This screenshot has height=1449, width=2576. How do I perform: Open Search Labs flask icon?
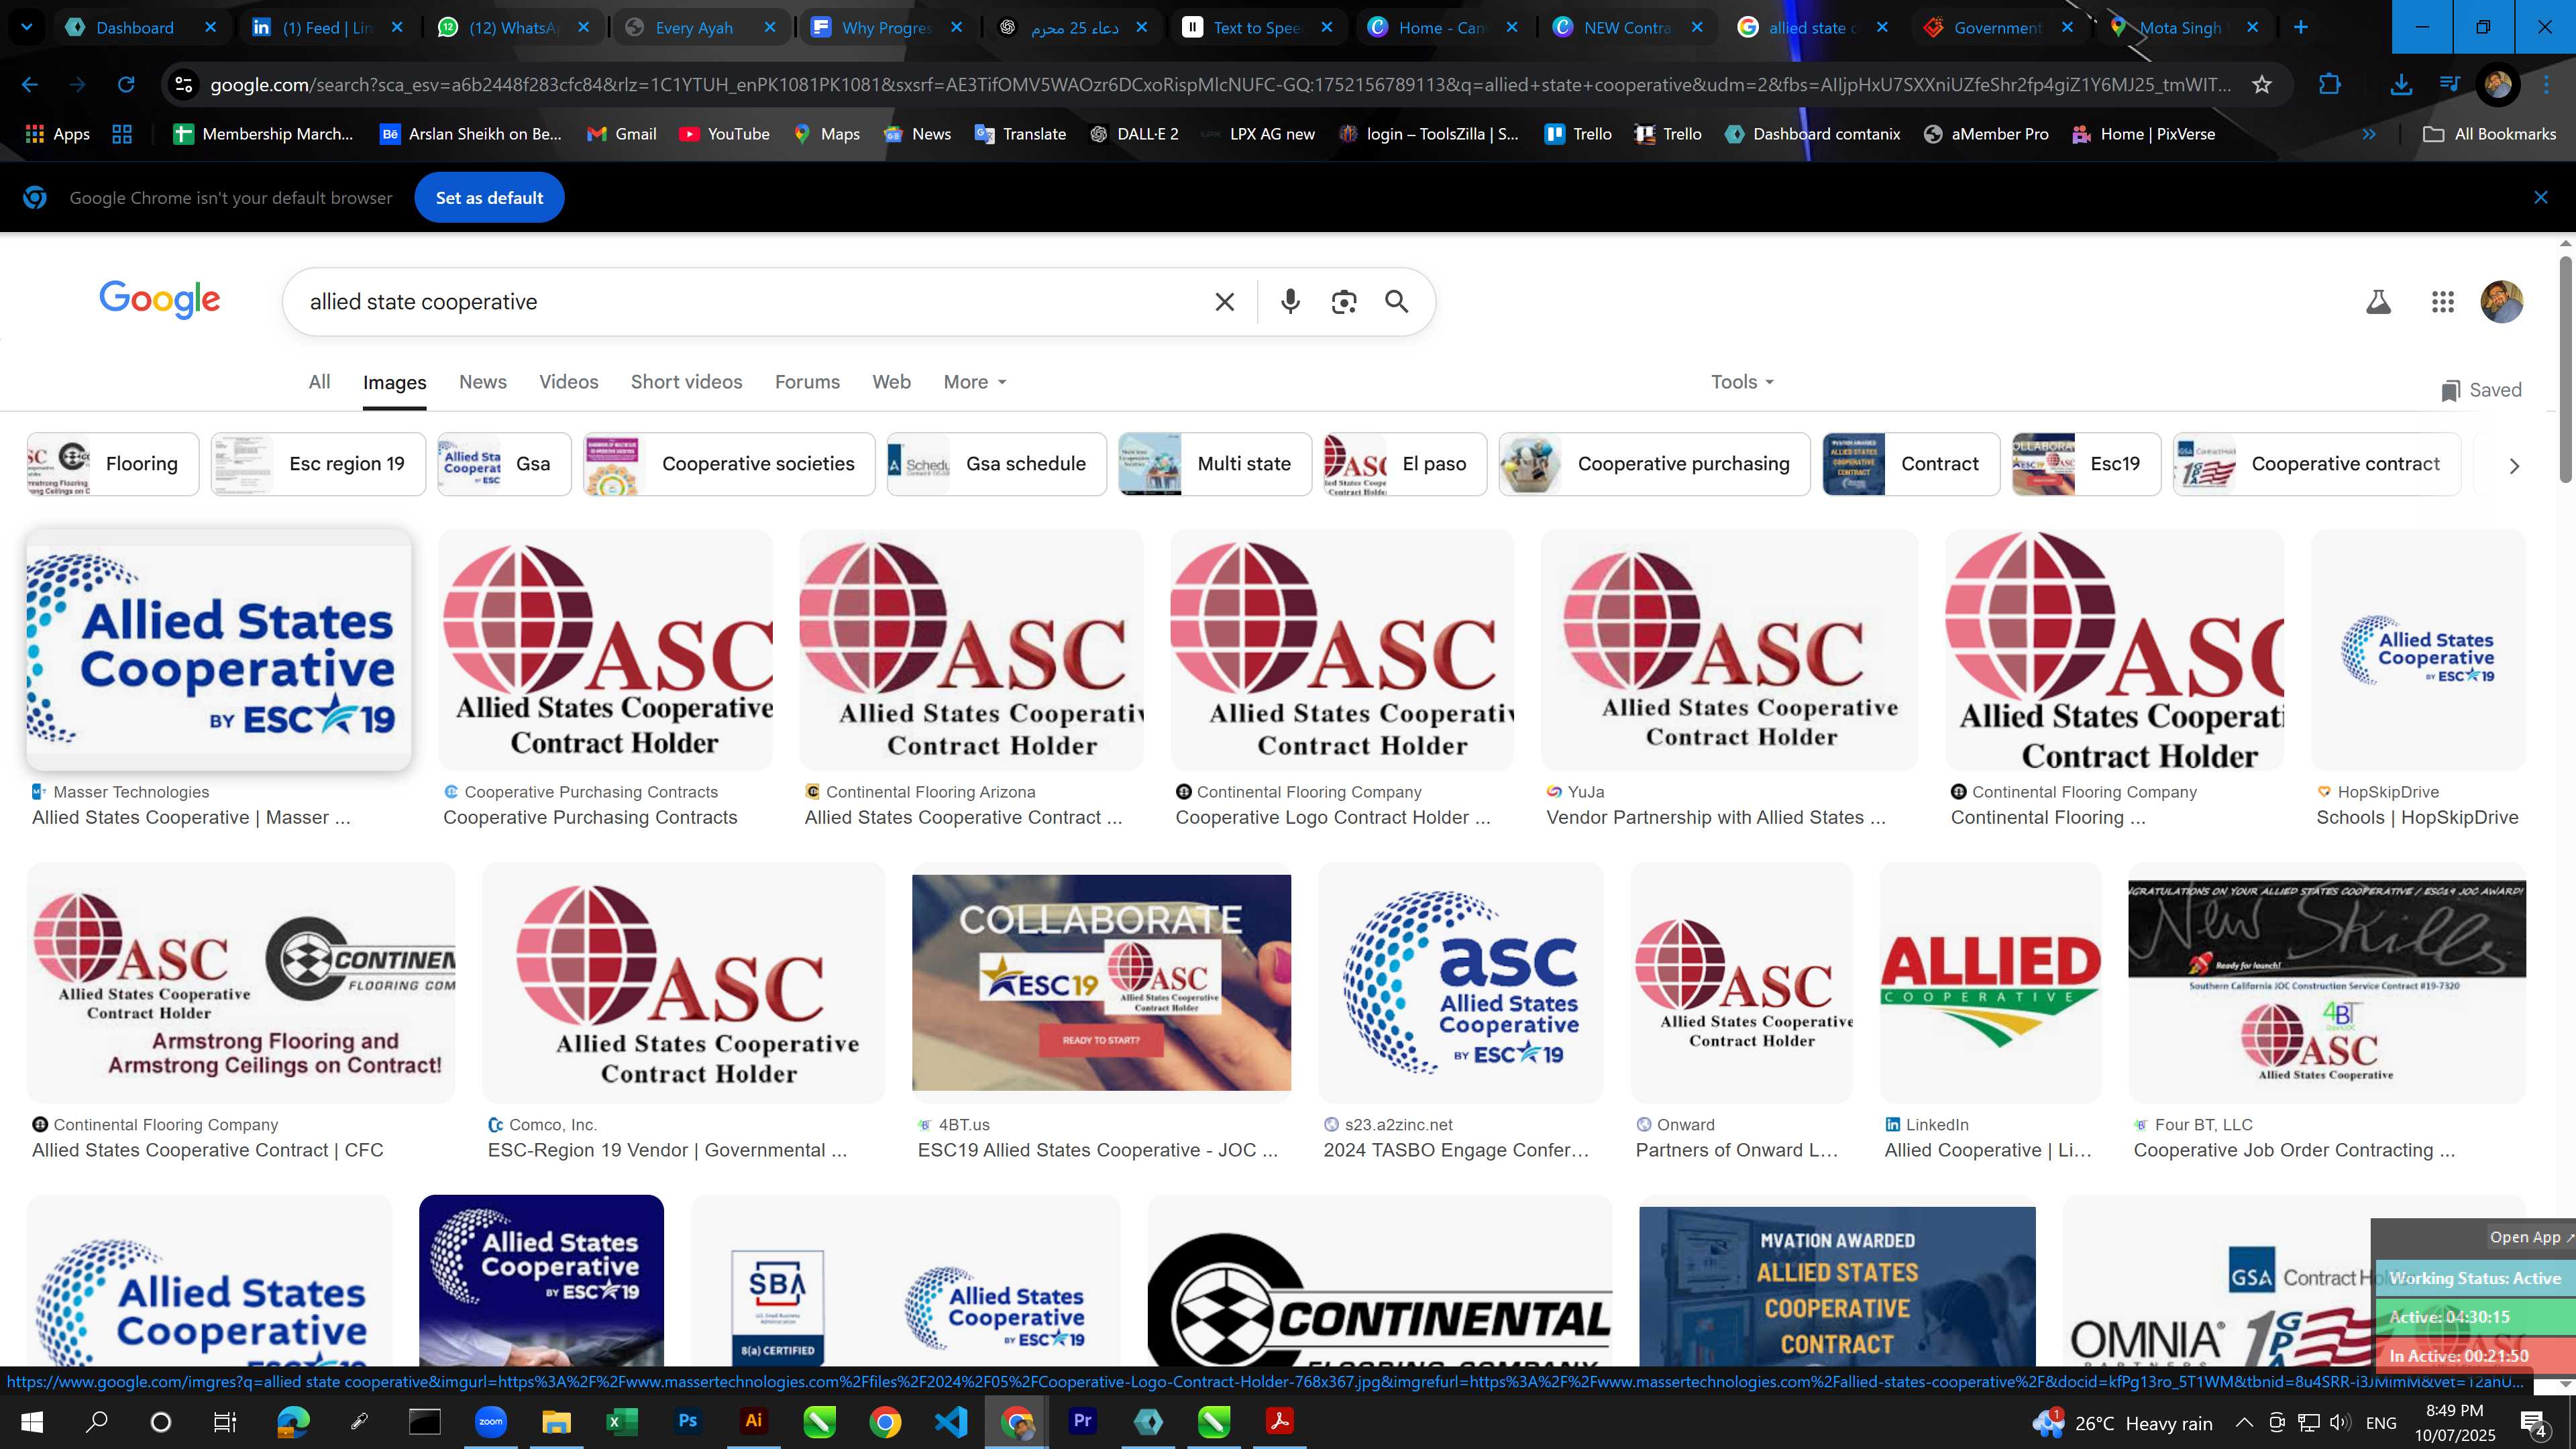point(2378,302)
